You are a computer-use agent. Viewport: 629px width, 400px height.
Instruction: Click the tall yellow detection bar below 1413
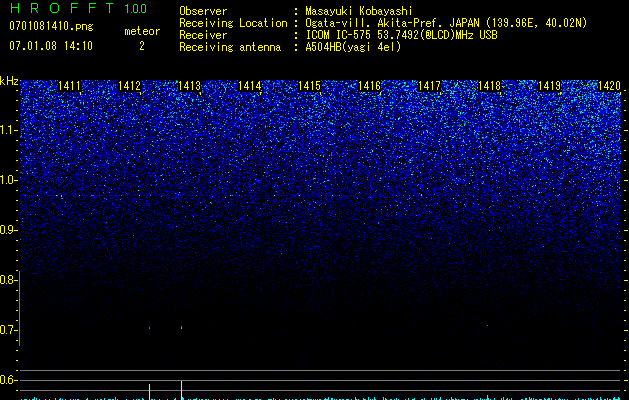pyautogui.click(x=181, y=390)
